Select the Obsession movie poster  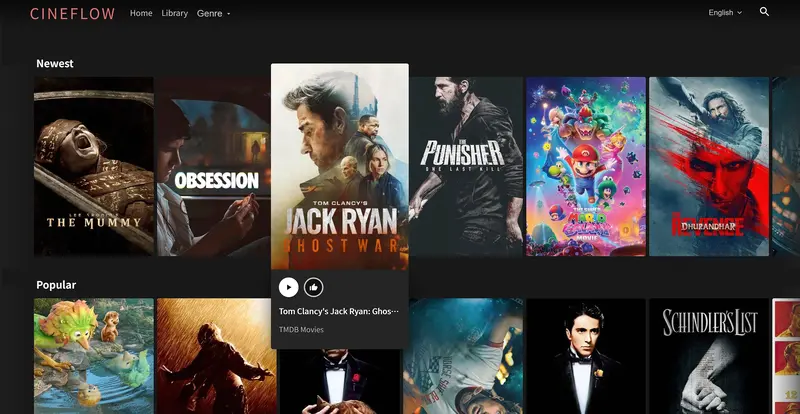pyautogui.click(x=213, y=166)
